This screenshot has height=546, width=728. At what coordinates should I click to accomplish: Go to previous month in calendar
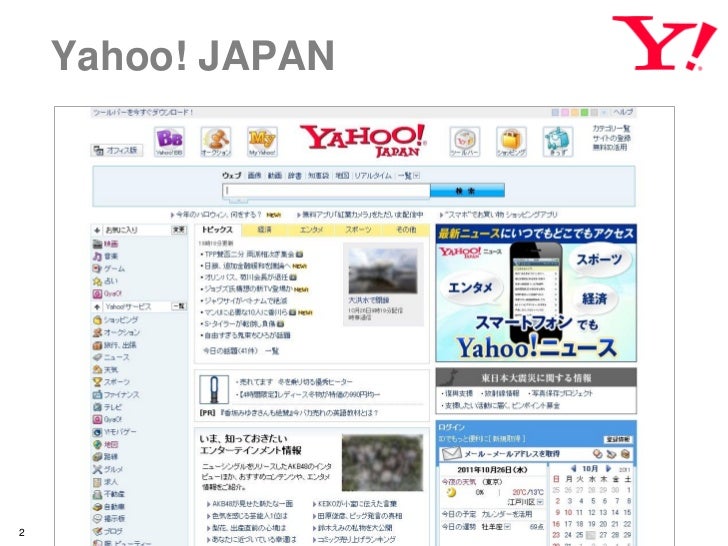coord(574,469)
